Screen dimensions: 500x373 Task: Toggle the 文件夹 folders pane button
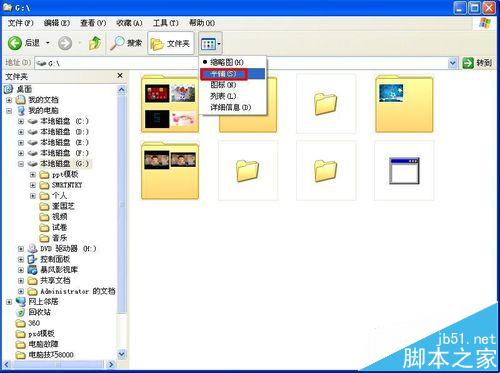(x=170, y=43)
